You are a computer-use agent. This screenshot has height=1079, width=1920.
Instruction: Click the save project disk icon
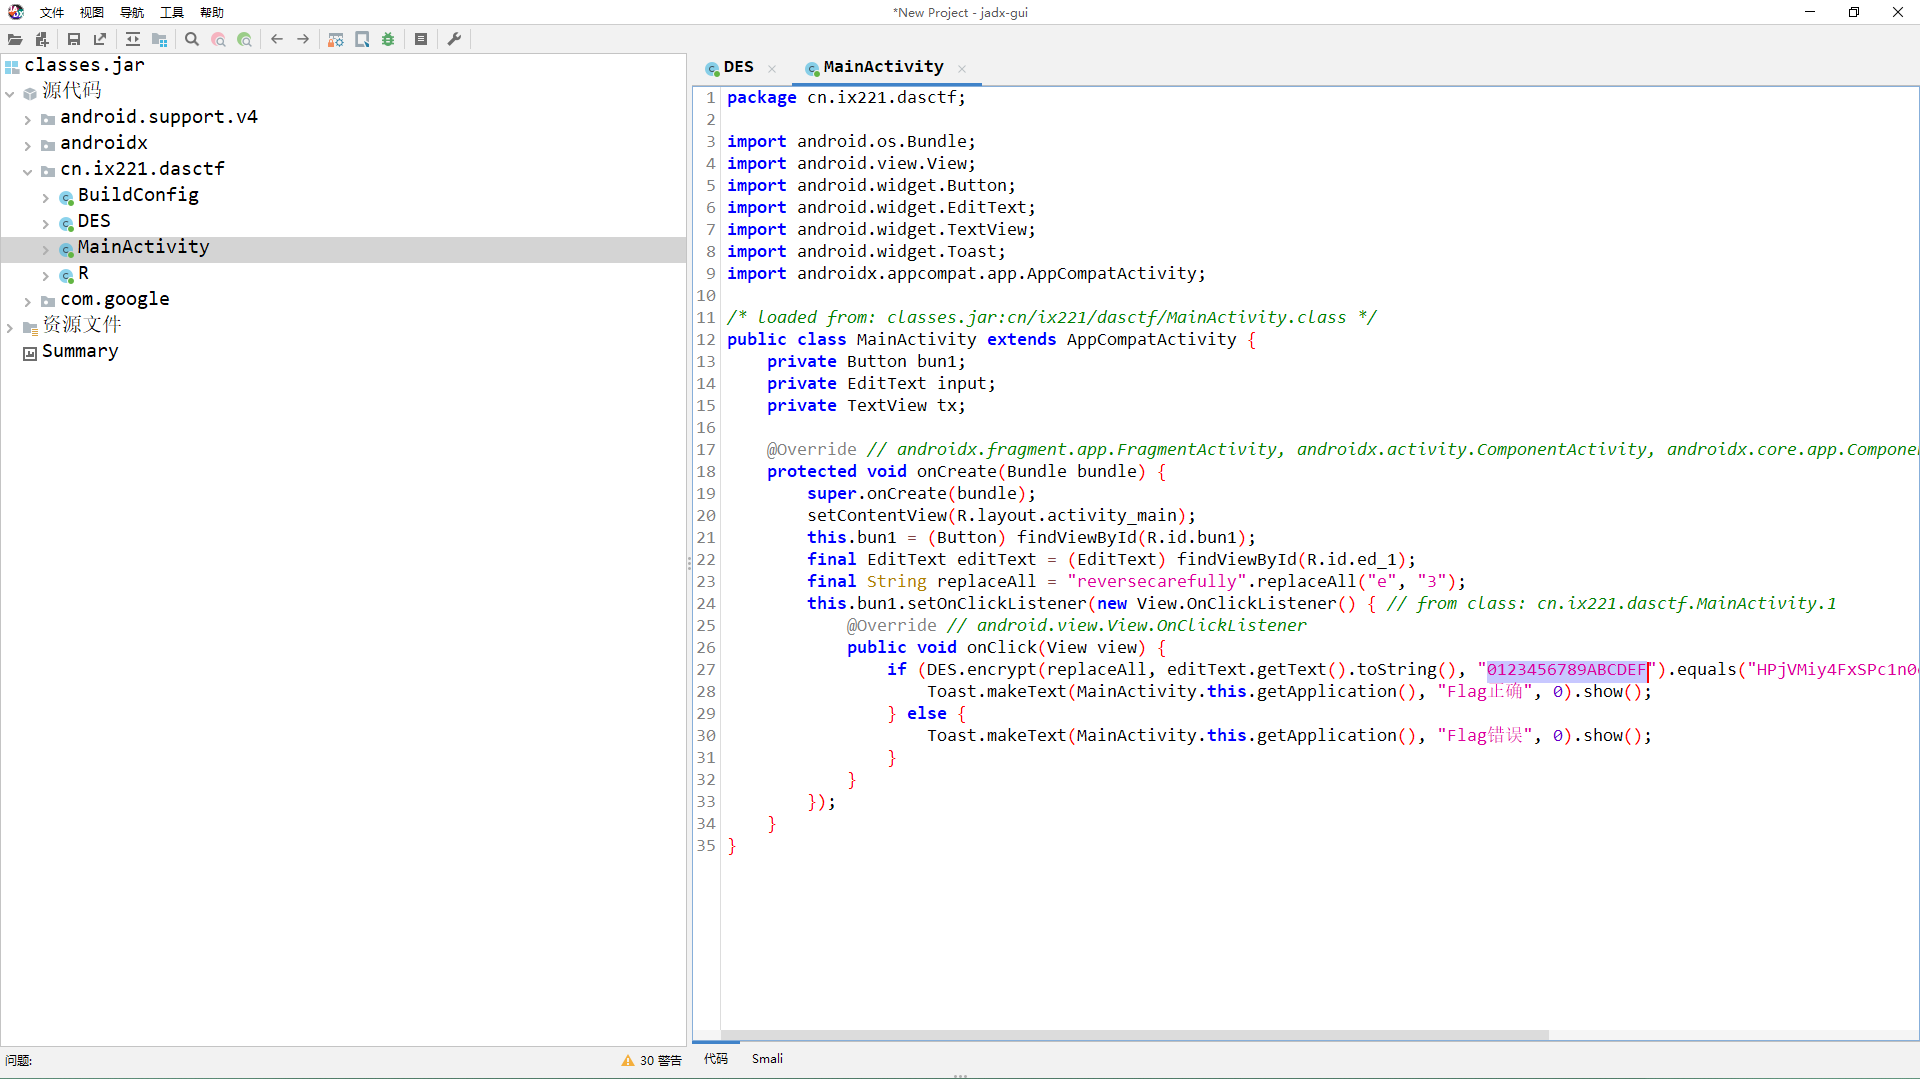(74, 39)
